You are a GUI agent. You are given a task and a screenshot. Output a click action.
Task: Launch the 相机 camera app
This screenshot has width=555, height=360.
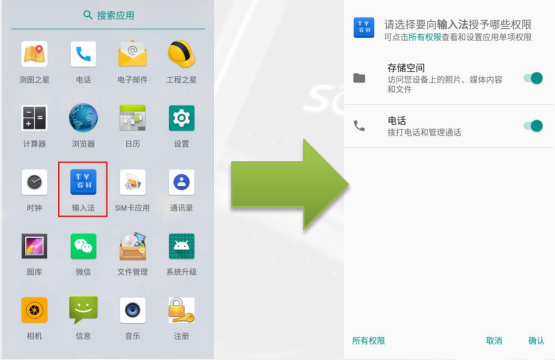tap(34, 310)
